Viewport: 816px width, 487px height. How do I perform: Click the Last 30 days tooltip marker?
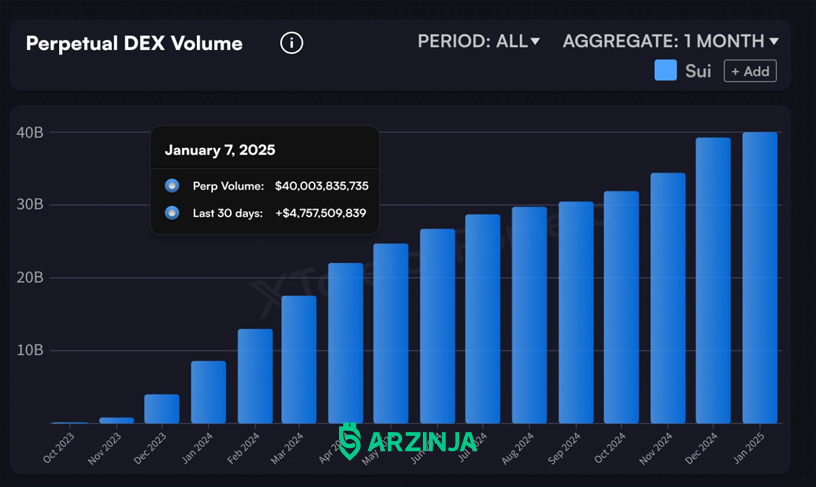pos(172,213)
